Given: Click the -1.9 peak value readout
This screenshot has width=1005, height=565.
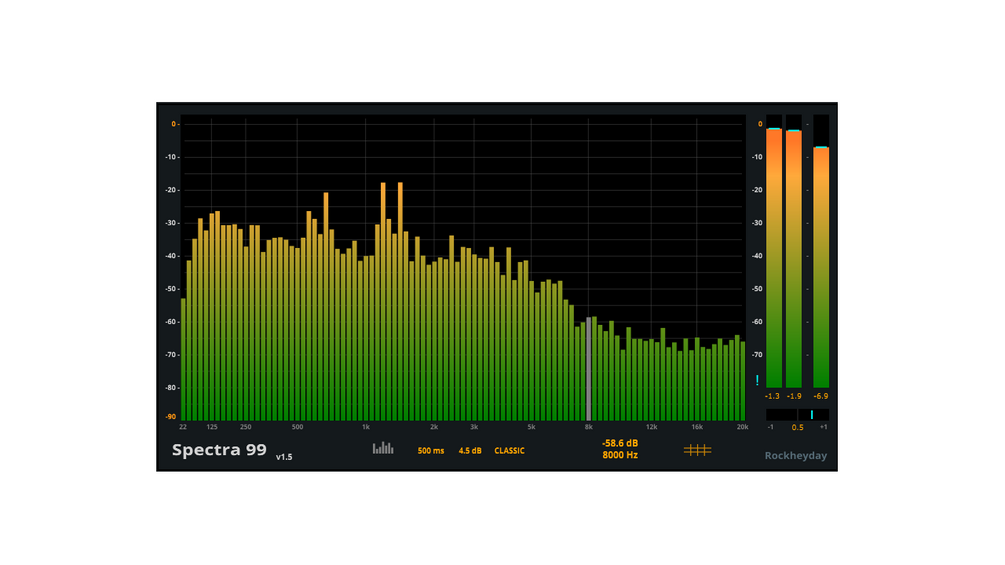Looking at the screenshot, I should coord(794,397).
